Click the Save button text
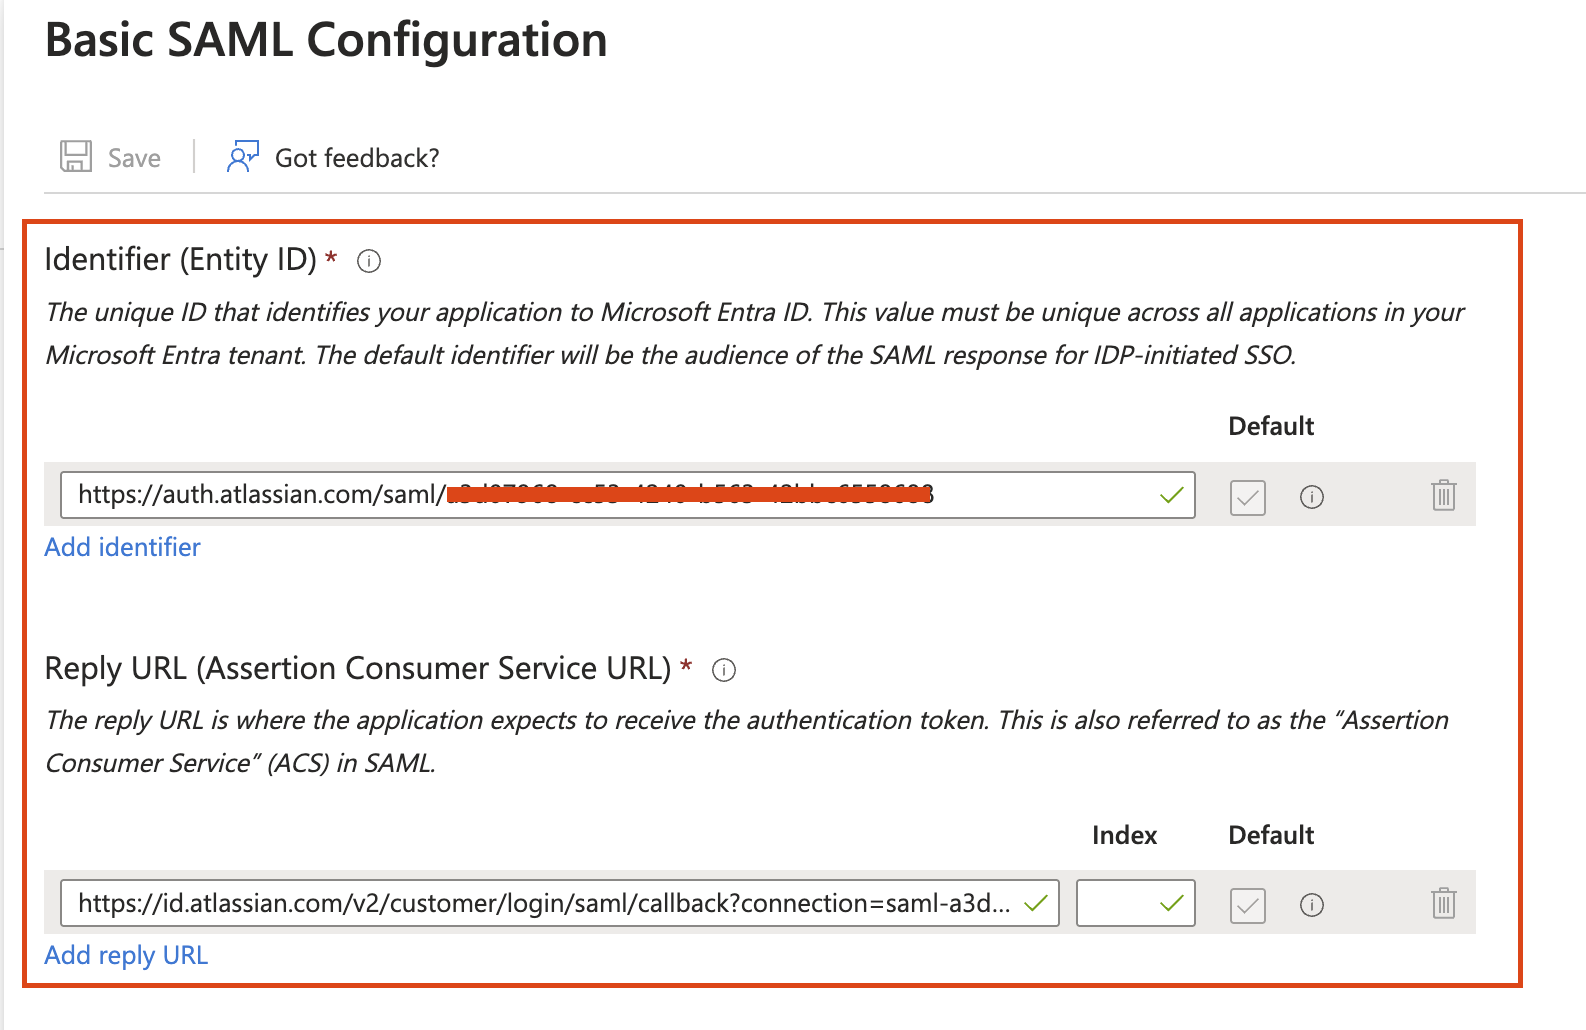Screen dimensions: 1586x1030 coord(134,158)
